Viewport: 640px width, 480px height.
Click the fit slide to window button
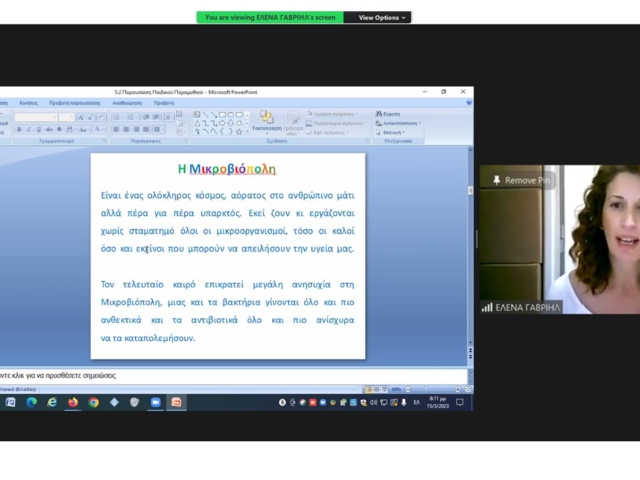468,389
